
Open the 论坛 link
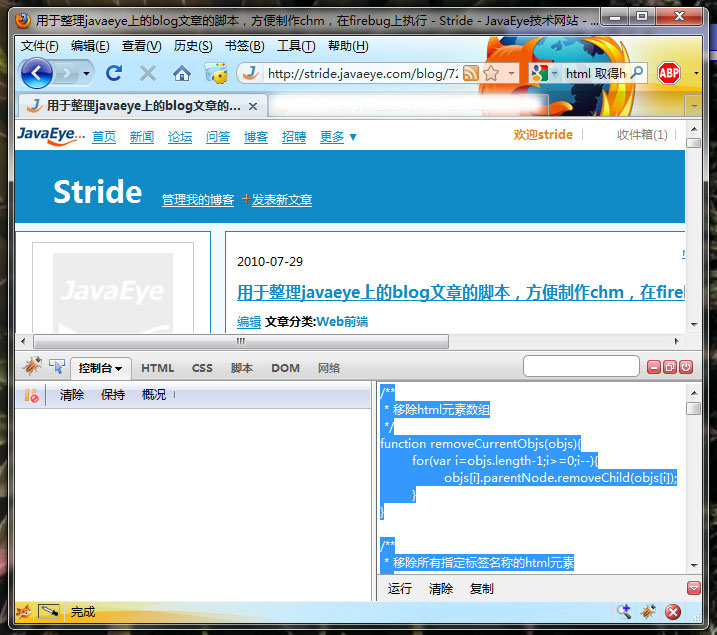(180, 136)
